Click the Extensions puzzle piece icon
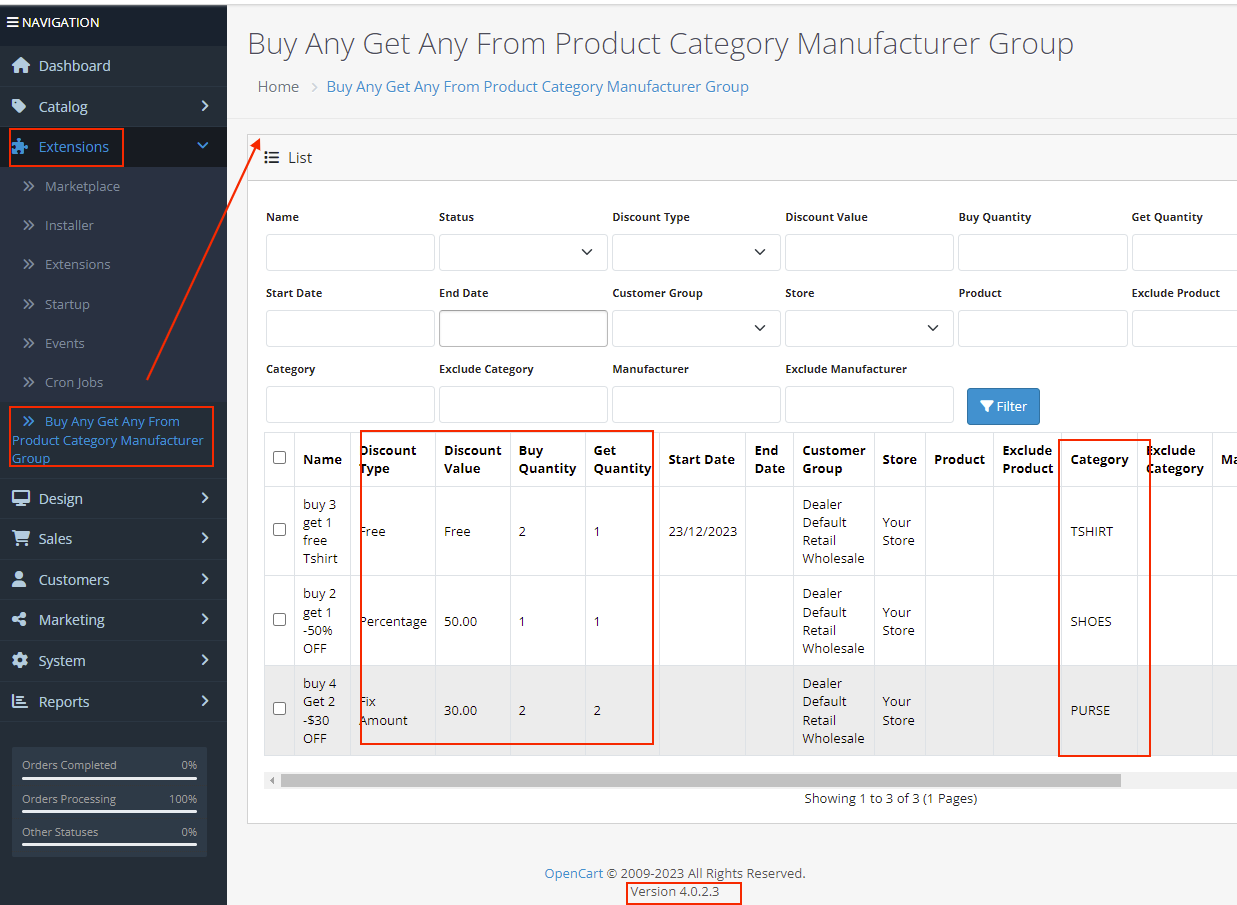The width and height of the screenshot is (1237, 905). [20, 147]
